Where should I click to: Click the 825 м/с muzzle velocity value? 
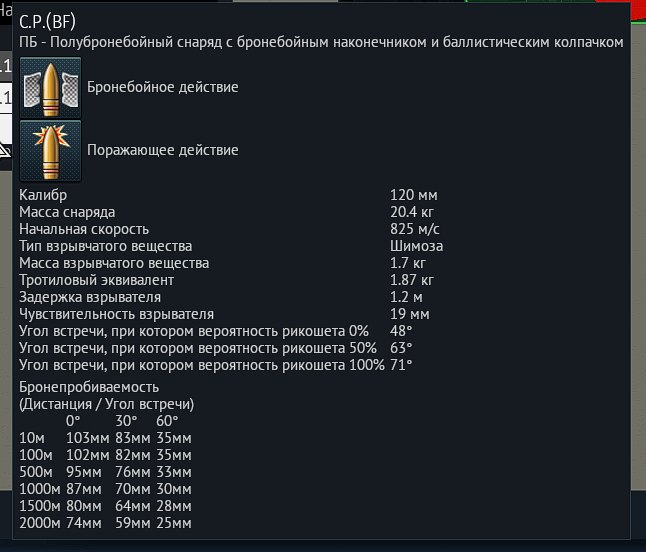tap(416, 229)
